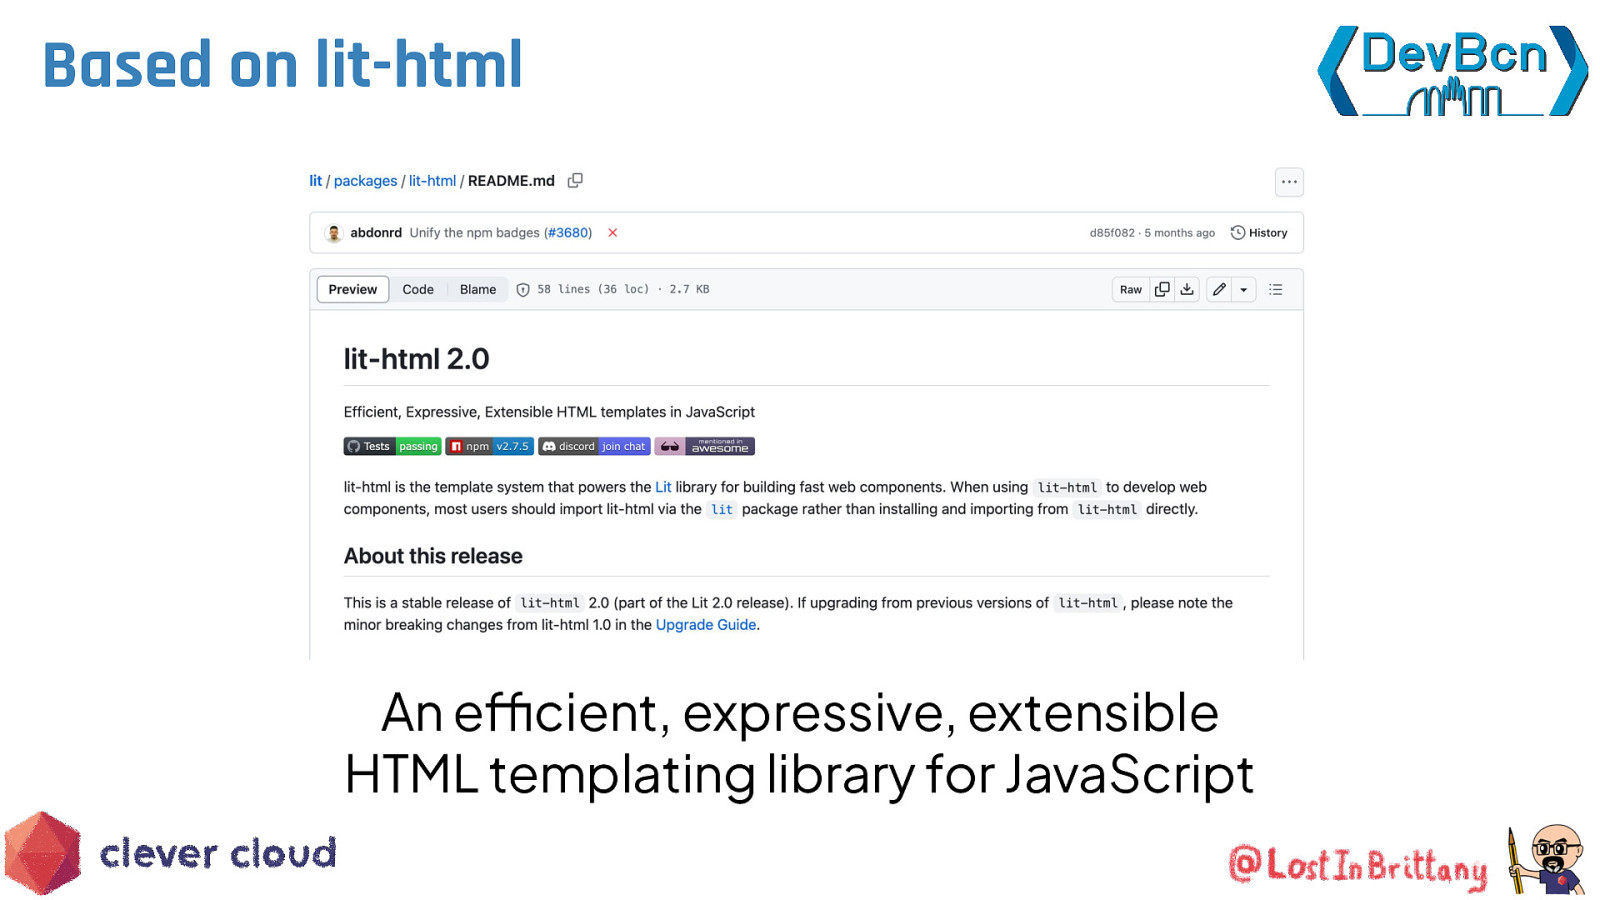
Task: Select the 'lit-html 2.0' heading
Action: (x=416, y=359)
